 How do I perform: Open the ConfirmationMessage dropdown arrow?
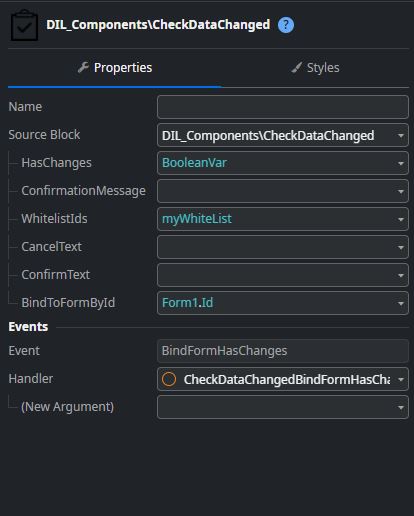click(x=401, y=191)
